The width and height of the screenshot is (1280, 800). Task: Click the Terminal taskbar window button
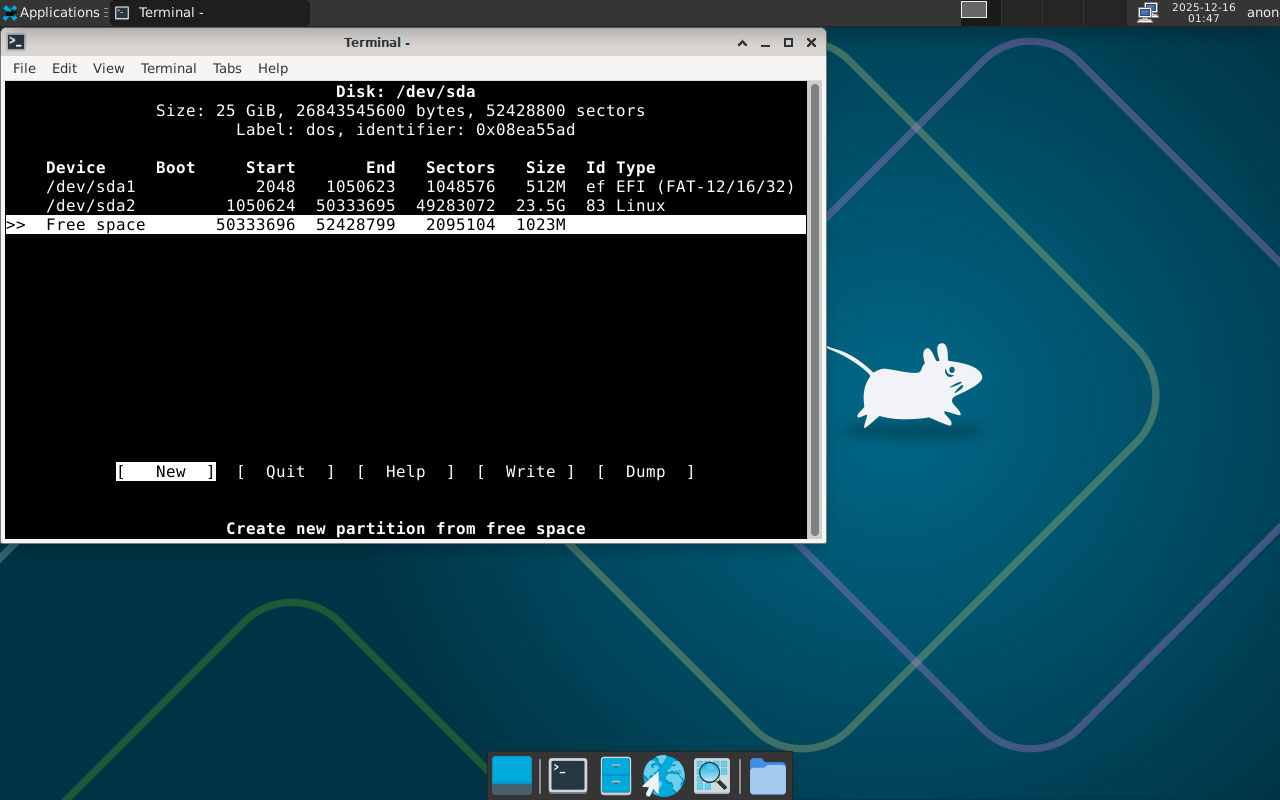pos(209,13)
